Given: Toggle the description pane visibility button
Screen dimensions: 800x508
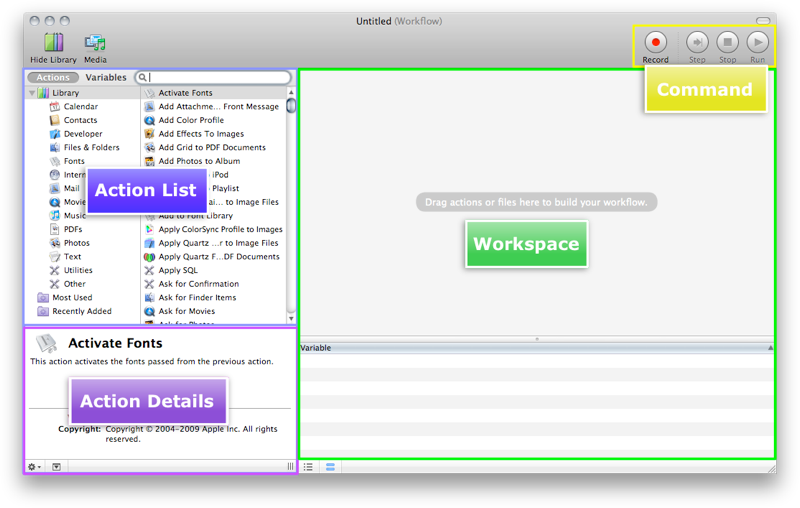Looking at the screenshot, I should [x=57, y=467].
